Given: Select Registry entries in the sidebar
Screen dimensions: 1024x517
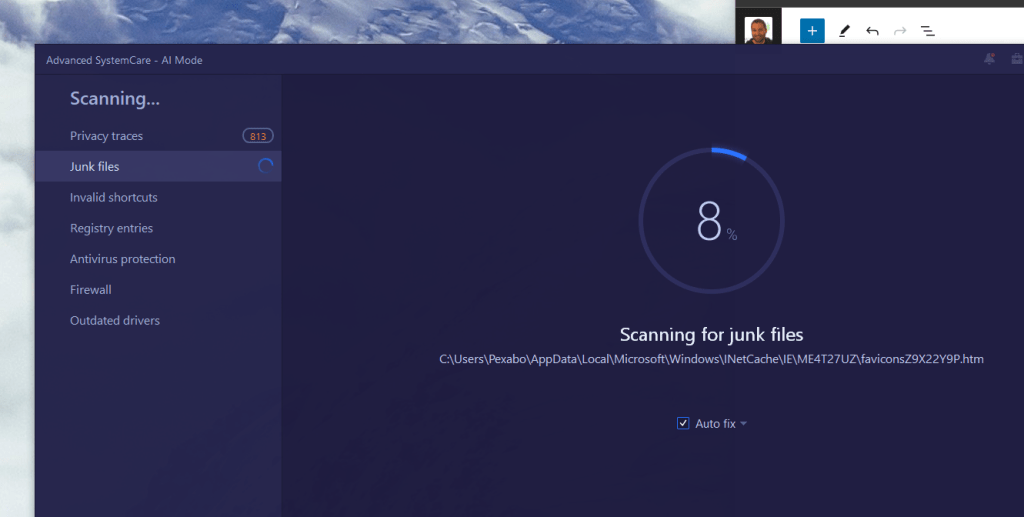Looking at the screenshot, I should click(x=158, y=228).
